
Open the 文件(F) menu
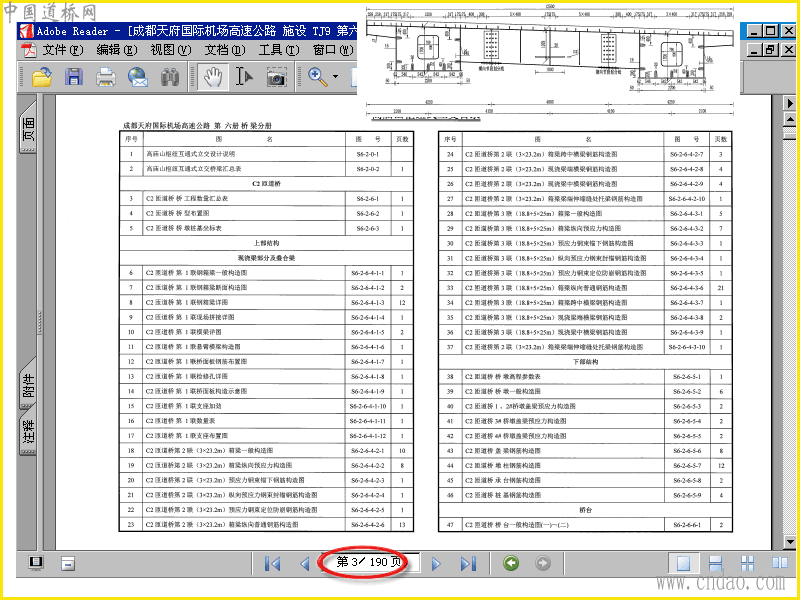(x=63, y=50)
